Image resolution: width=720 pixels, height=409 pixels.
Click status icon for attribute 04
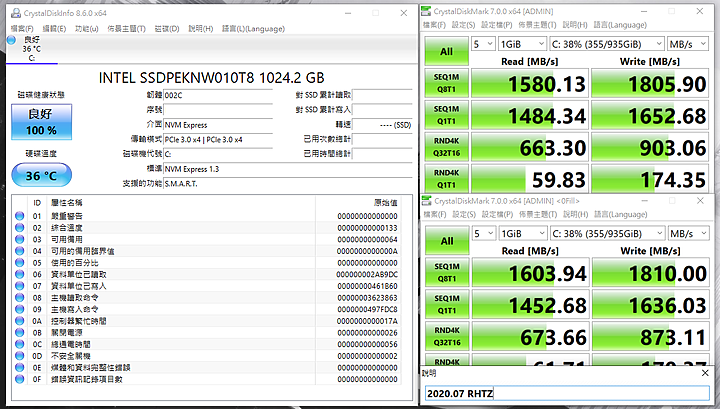(x=19, y=251)
